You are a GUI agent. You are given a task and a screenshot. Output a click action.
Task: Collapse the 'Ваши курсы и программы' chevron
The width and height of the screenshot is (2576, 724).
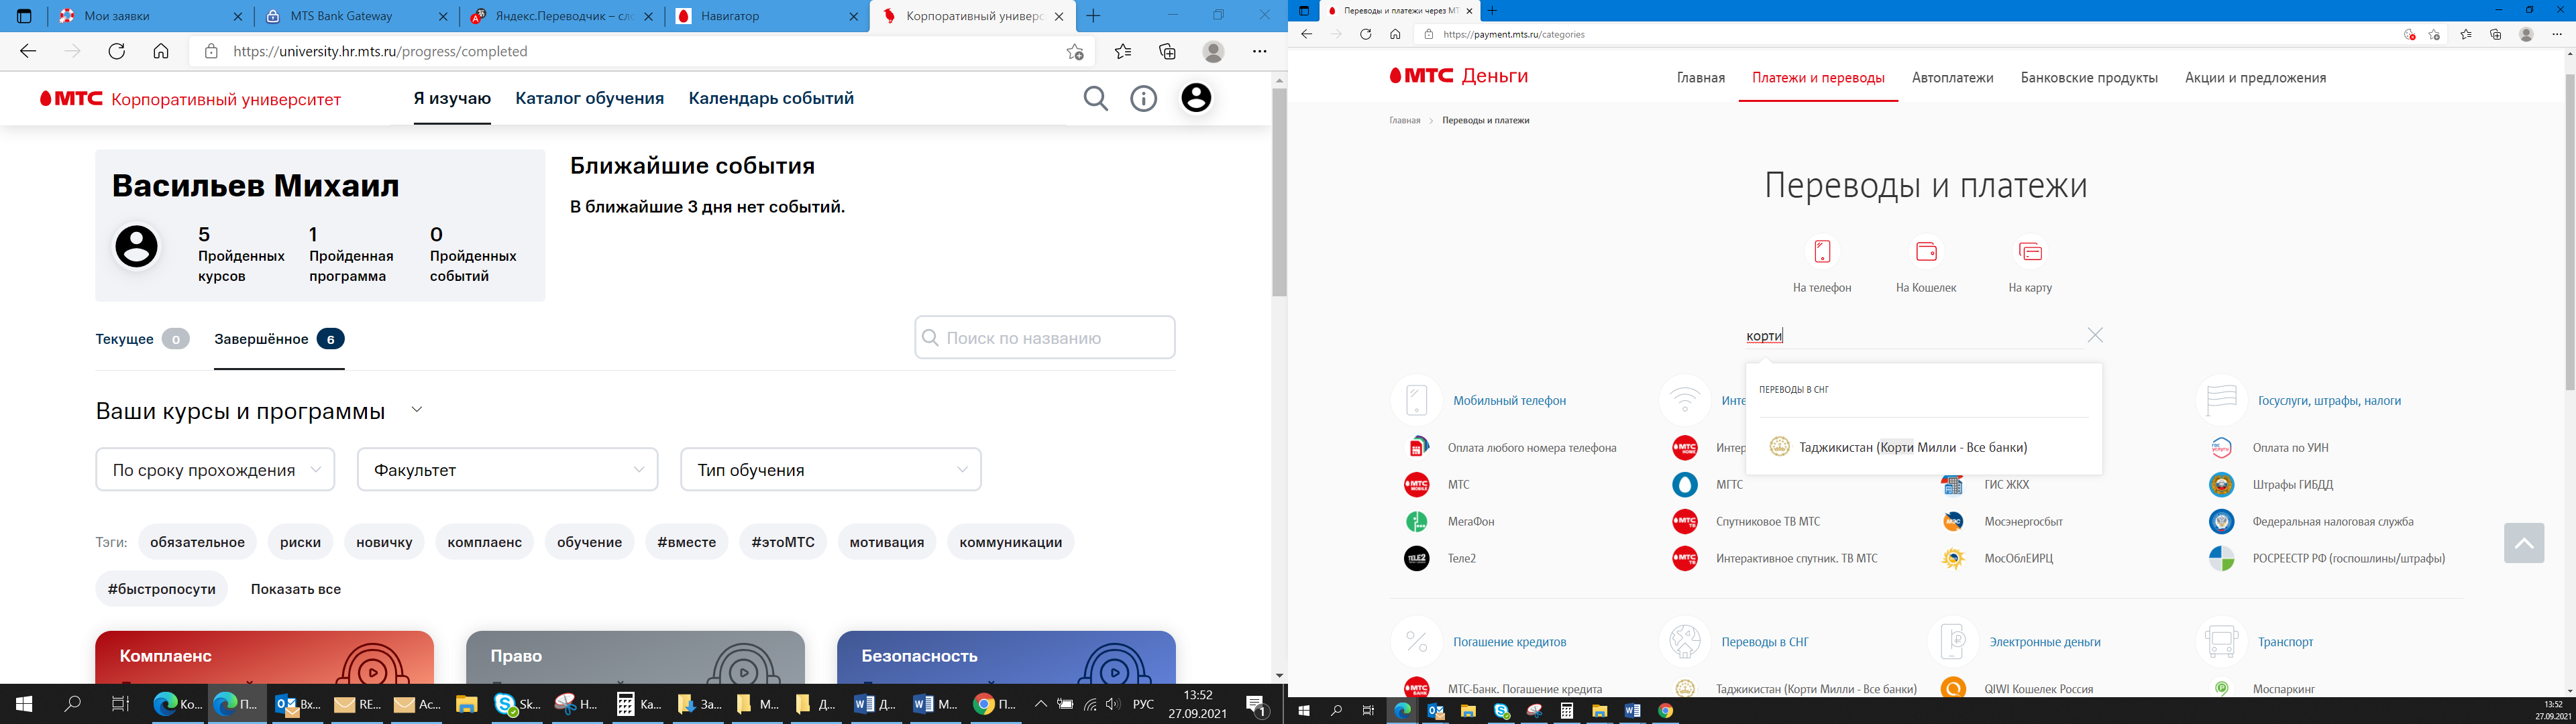[417, 410]
